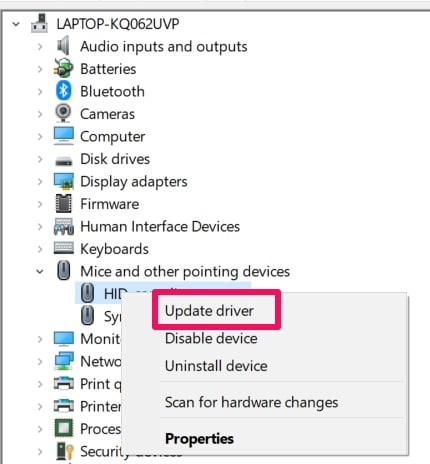Click the Batteries category icon
The height and width of the screenshot is (464, 430).
click(63, 68)
